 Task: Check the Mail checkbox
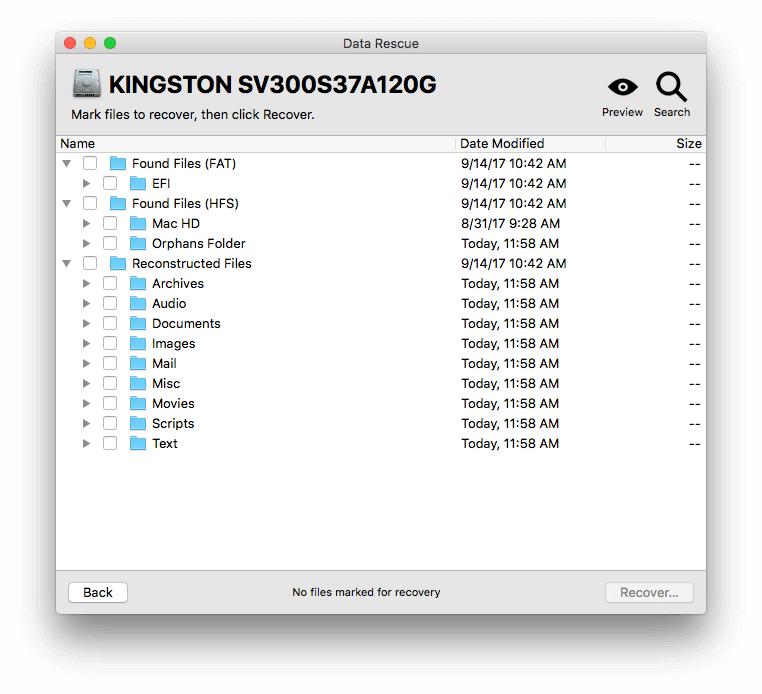(x=110, y=364)
